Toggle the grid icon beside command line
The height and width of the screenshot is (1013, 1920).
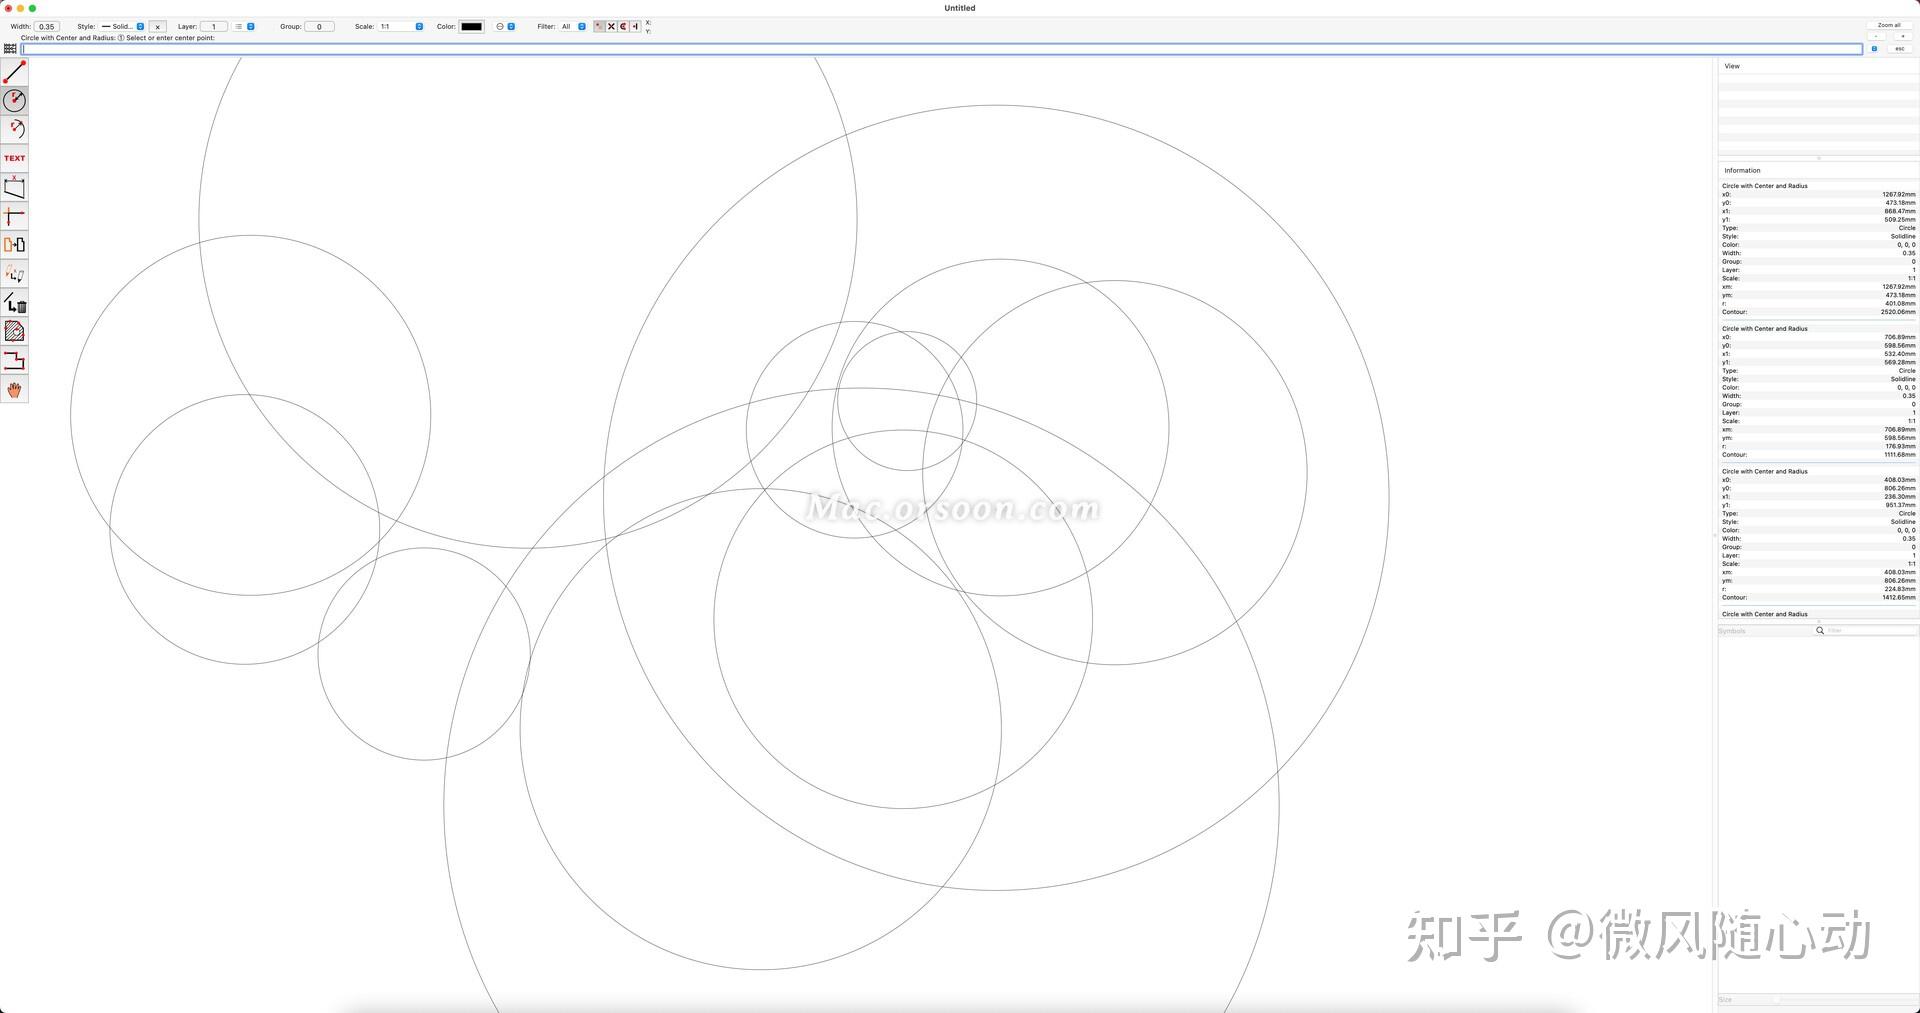tap(10, 48)
